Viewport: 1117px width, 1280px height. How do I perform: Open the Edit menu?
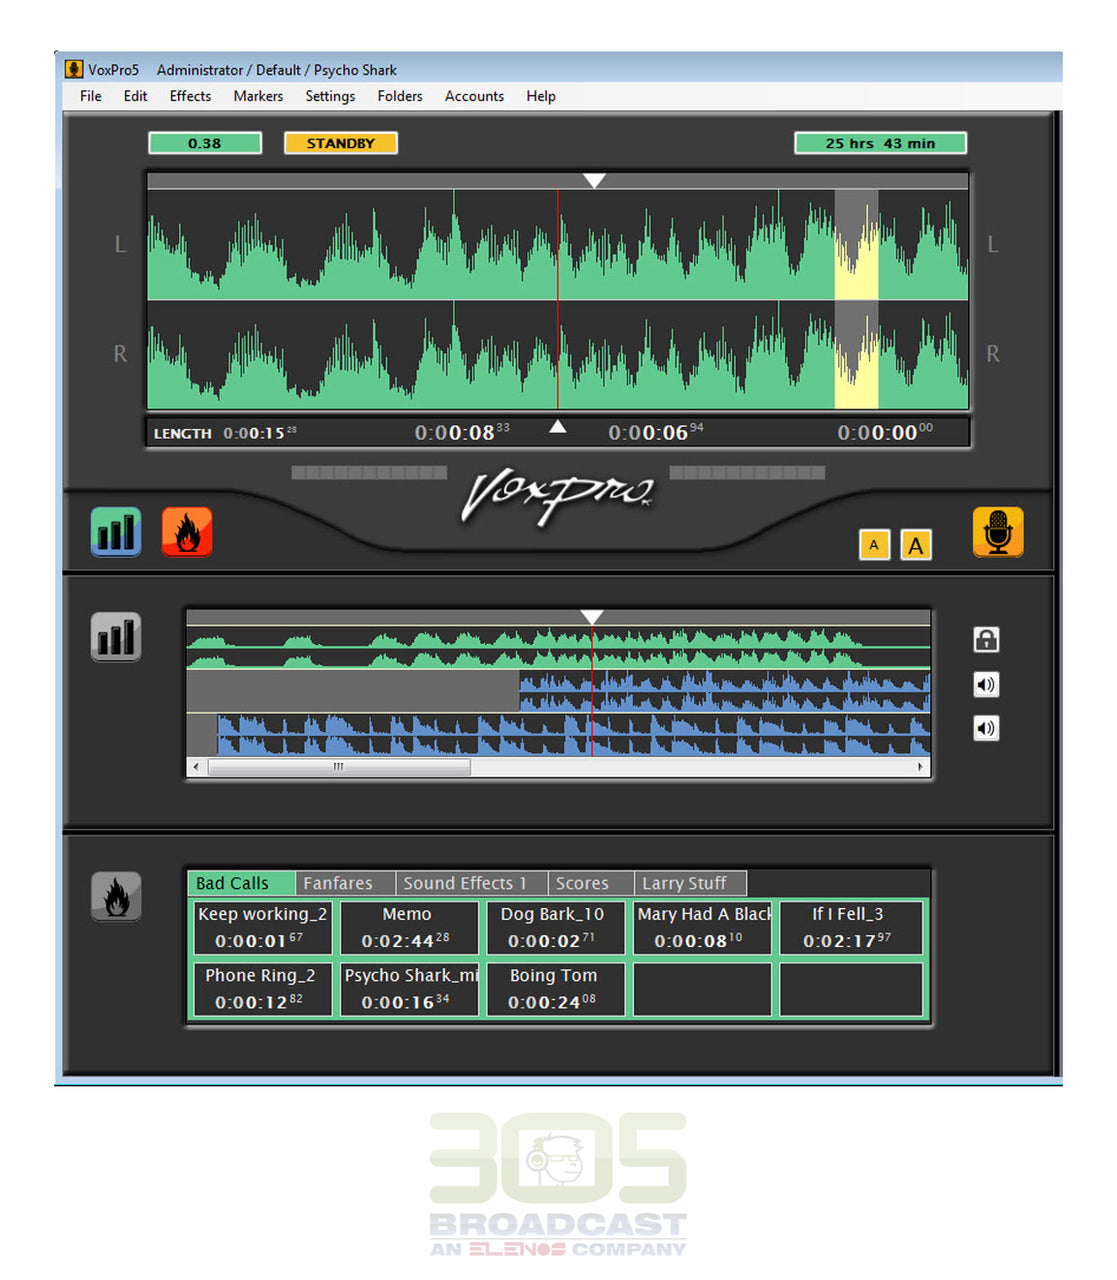pyautogui.click(x=135, y=96)
